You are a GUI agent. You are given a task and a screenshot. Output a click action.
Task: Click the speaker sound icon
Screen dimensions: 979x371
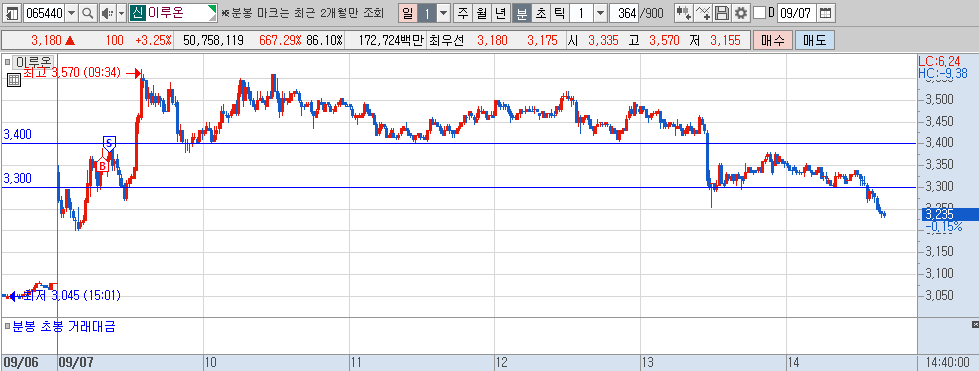(107, 12)
